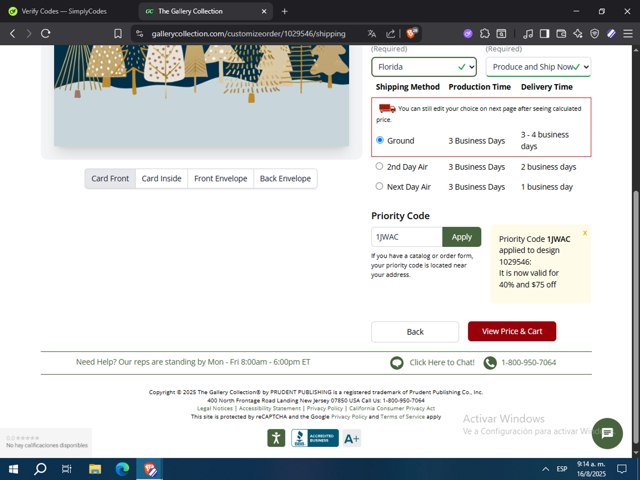Show hidden system tray icons
Screen dimensions: 640x480
point(545,469)
